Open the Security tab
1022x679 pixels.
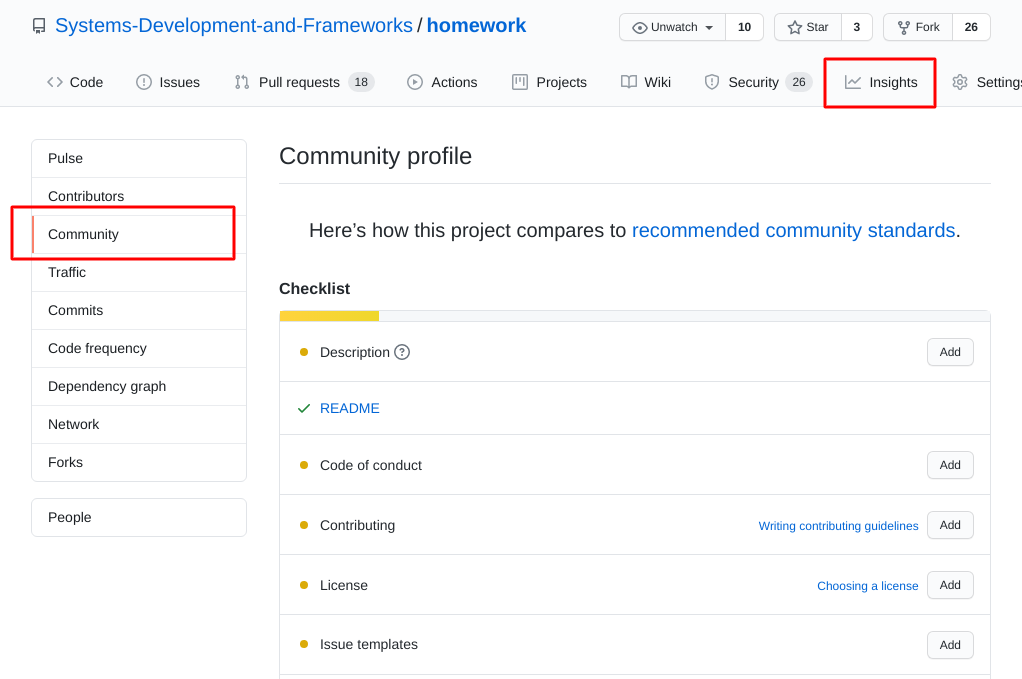[758, 82]
